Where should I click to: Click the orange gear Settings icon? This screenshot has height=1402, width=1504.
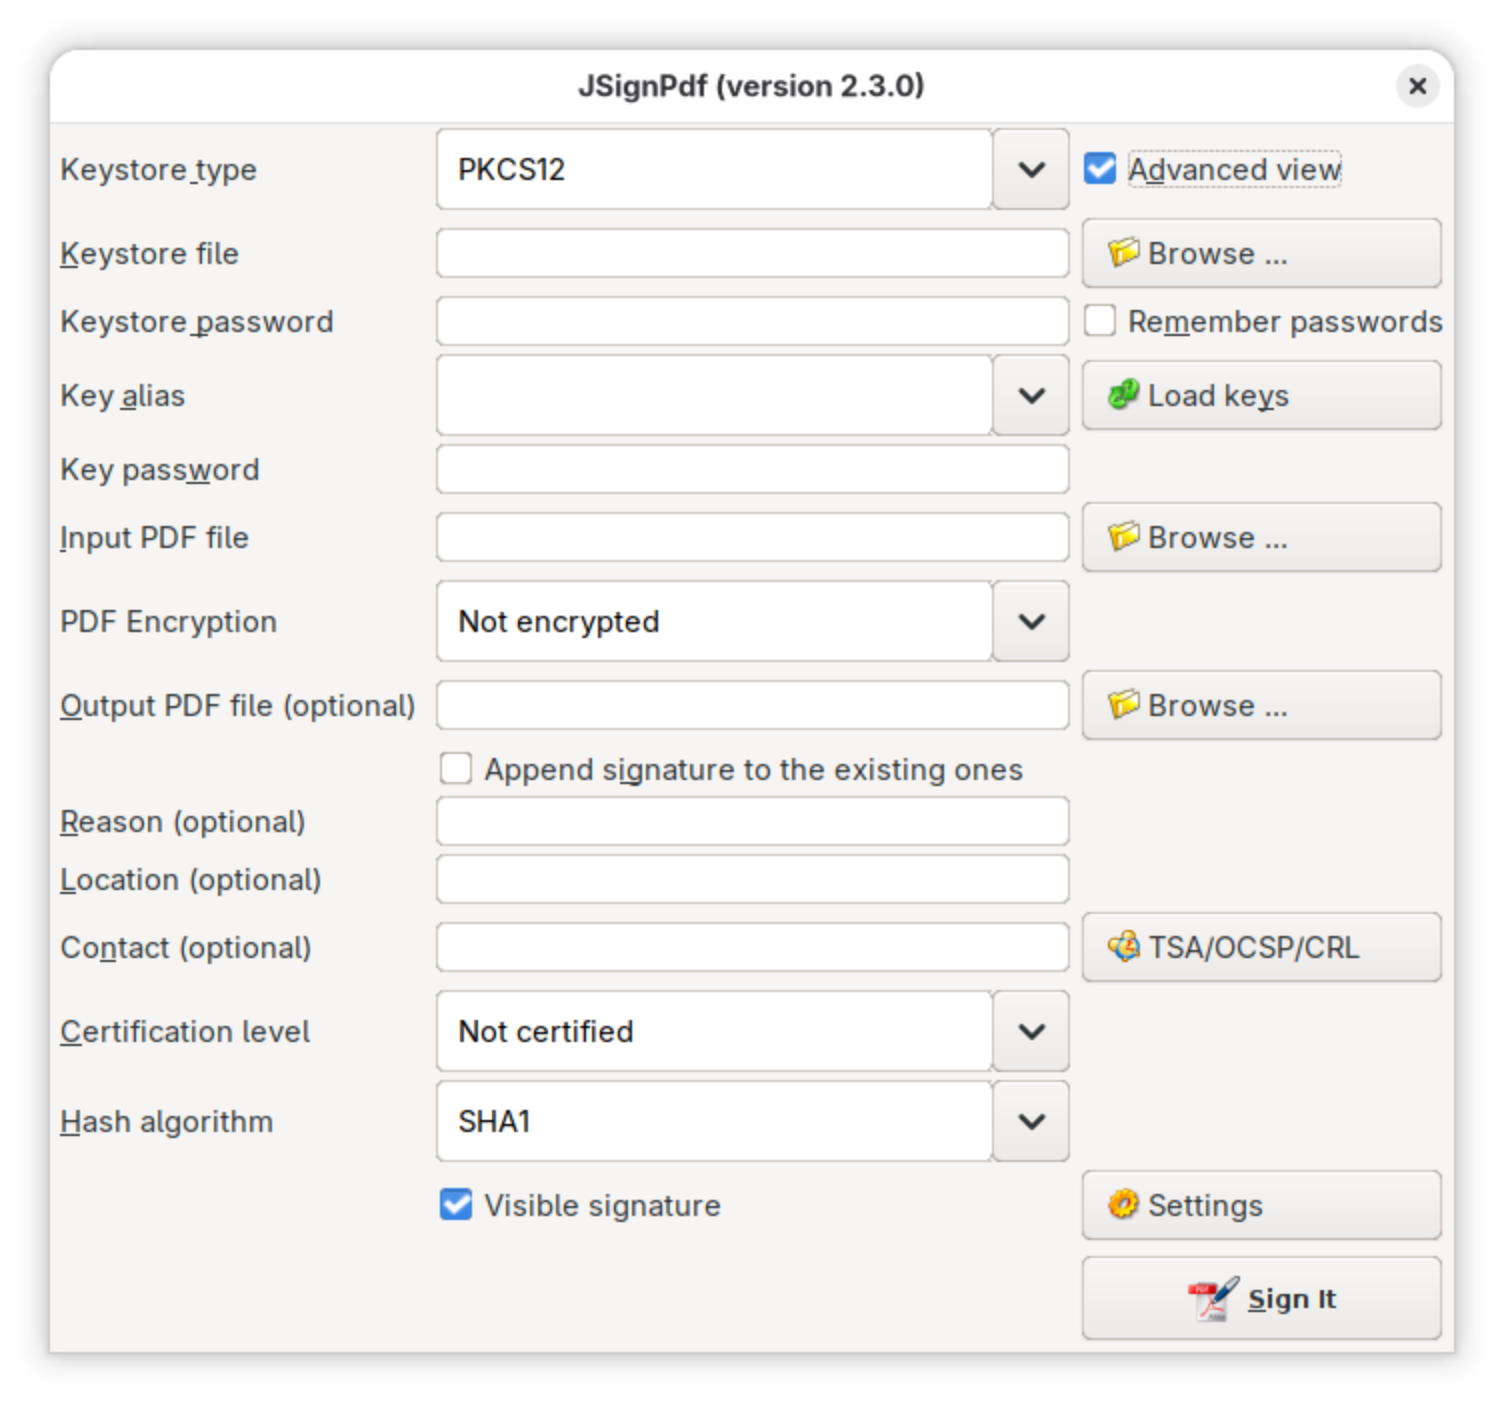click(1123, 1204)
